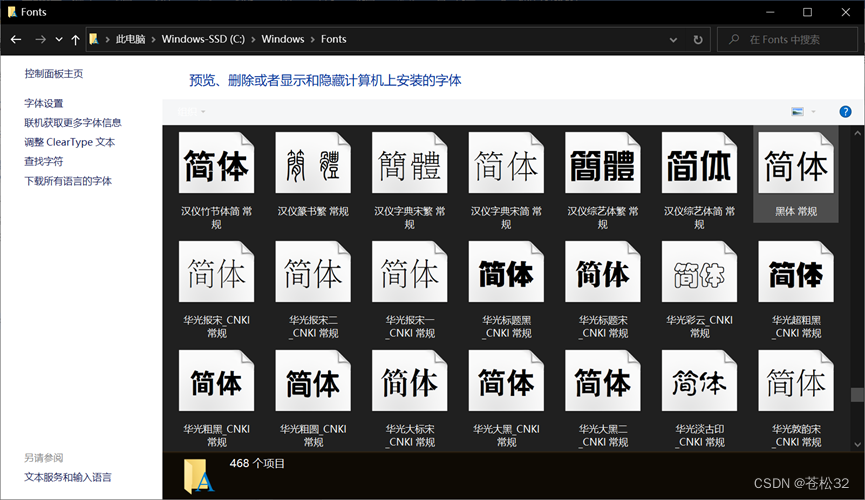This screenshot has height=500, width=865.
Task: Click the vertical scrollbar thumb
Action: pyautogui.click(x=857, y=394)
